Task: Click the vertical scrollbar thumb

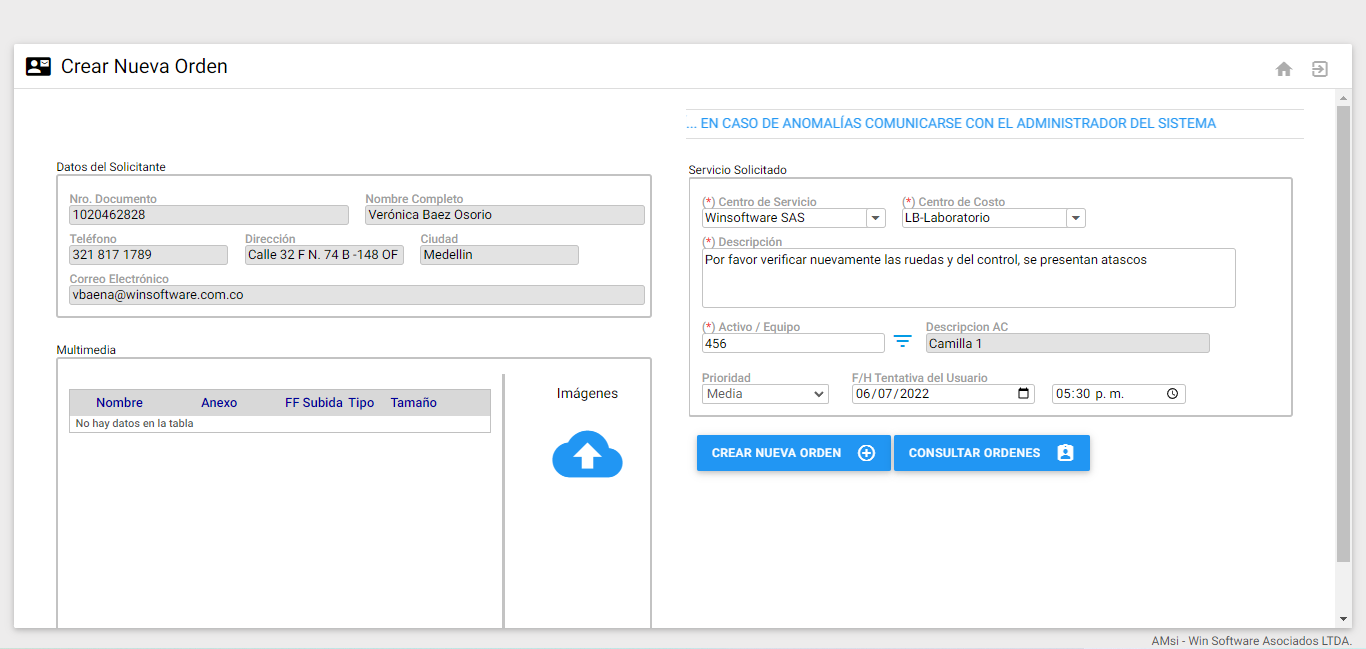Action: click(1343, 332)
